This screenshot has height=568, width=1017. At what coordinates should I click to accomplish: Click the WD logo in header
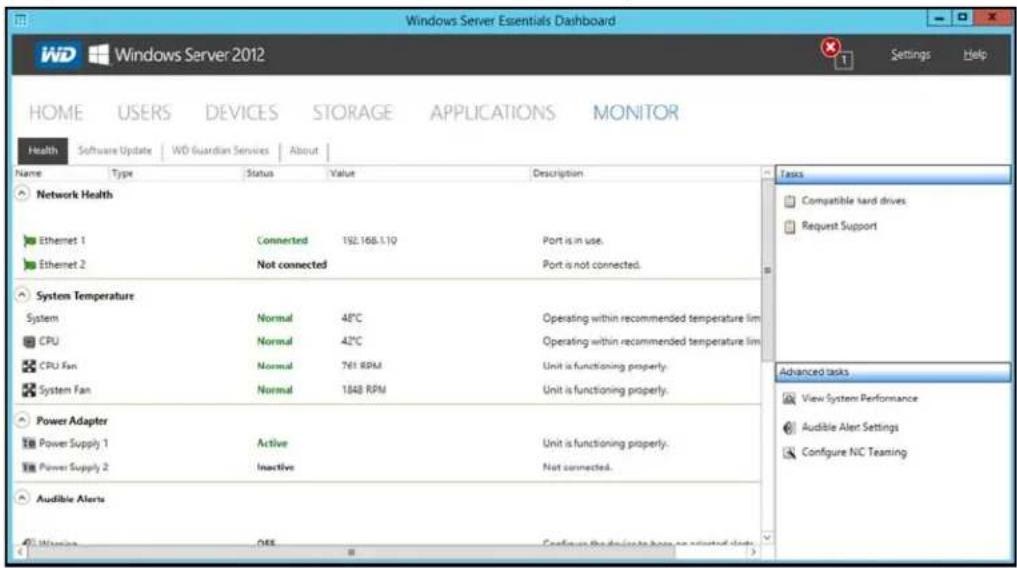click(x=58, y=54)
